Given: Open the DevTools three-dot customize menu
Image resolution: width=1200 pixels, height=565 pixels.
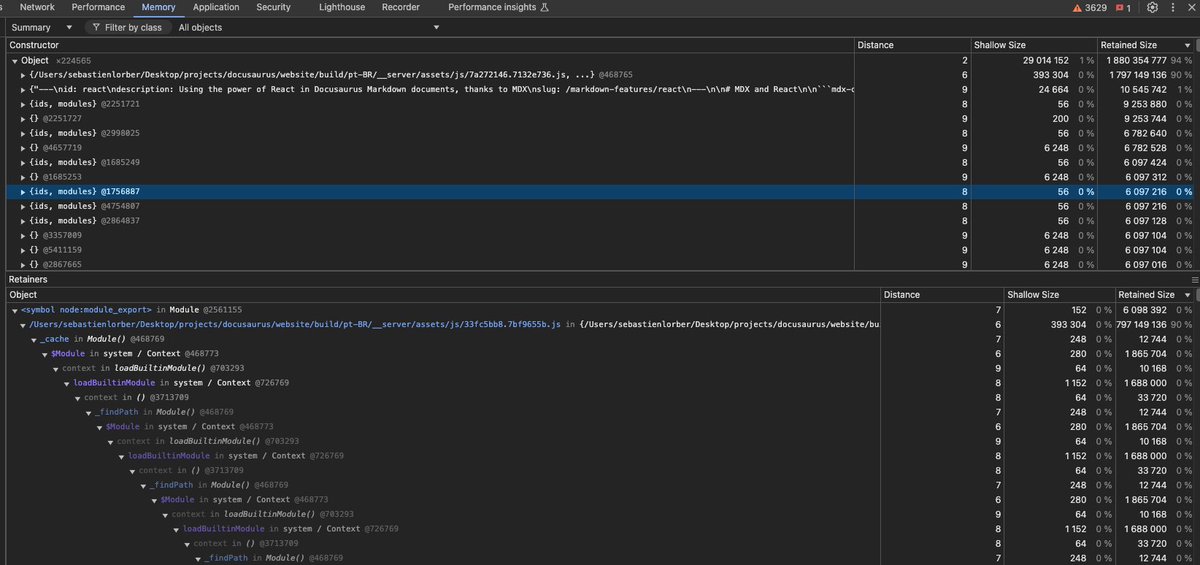Looking at the screenshot, I should (1173, 7).
